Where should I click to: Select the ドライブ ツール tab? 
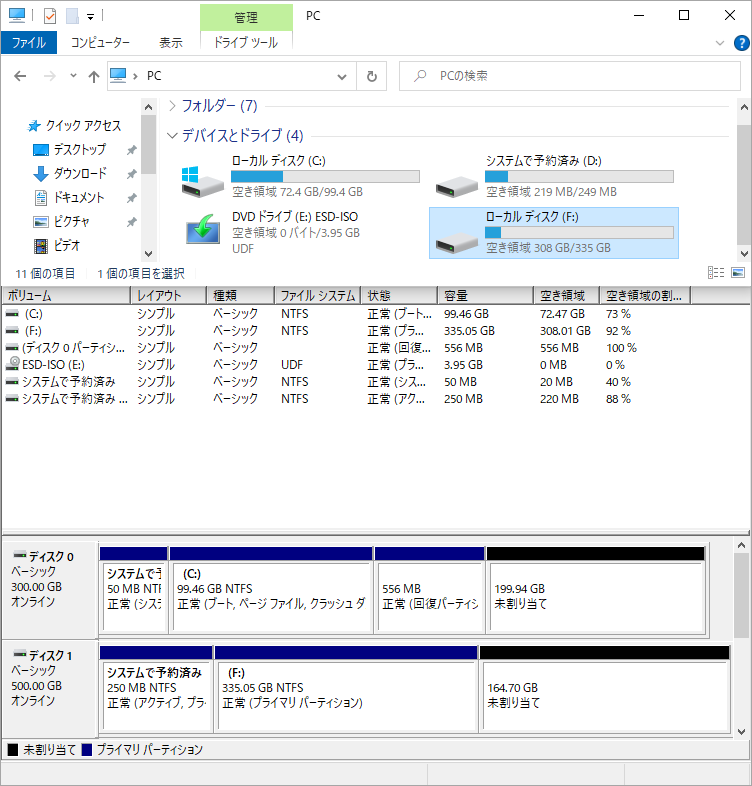click(x=246, y=43)
